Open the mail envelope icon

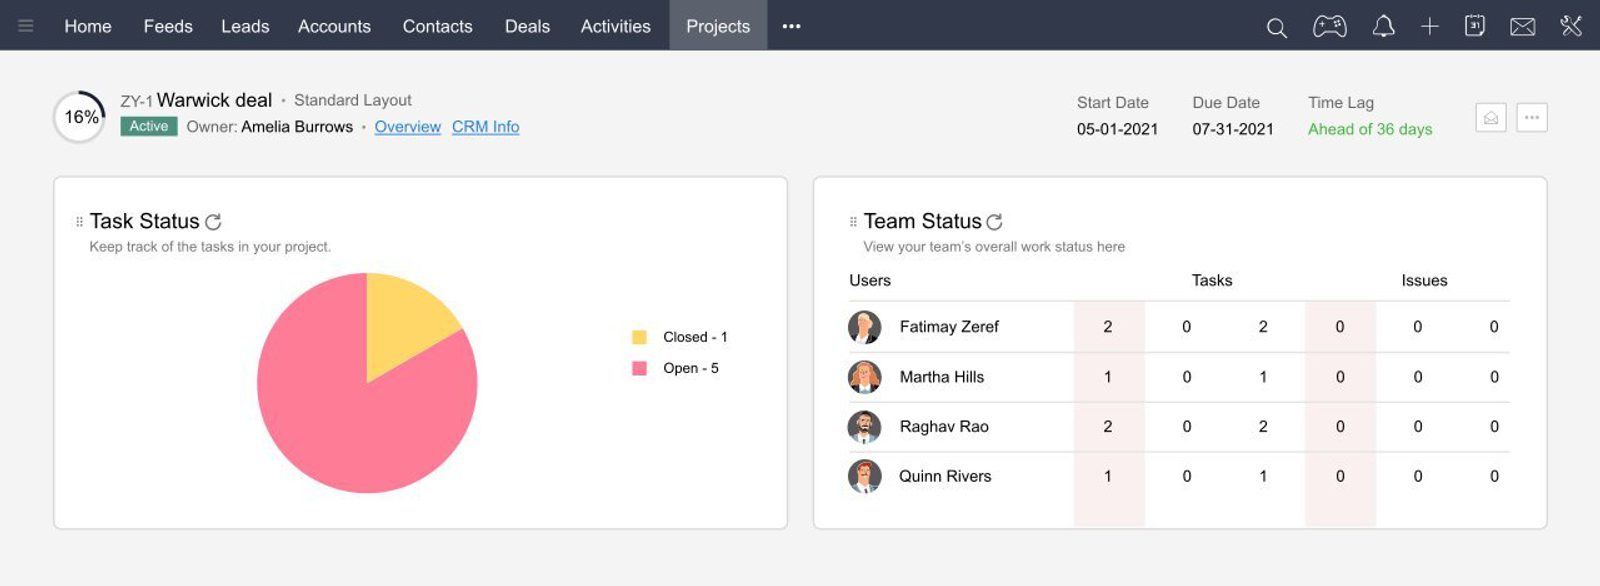pos(1522,27)
